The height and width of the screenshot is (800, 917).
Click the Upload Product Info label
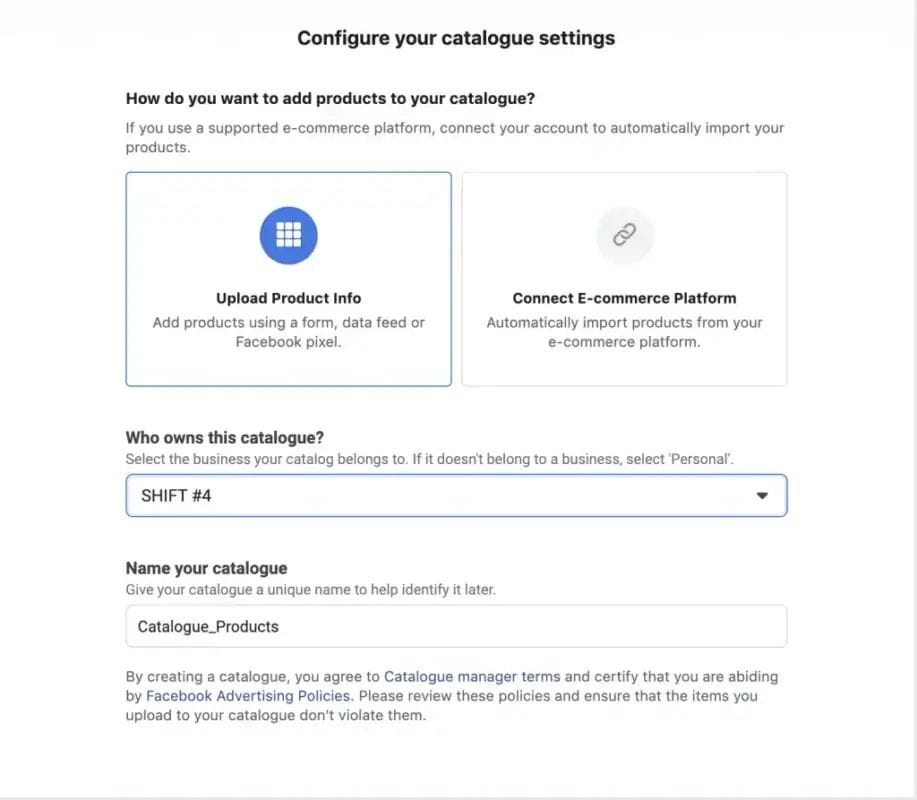(288, 298)
